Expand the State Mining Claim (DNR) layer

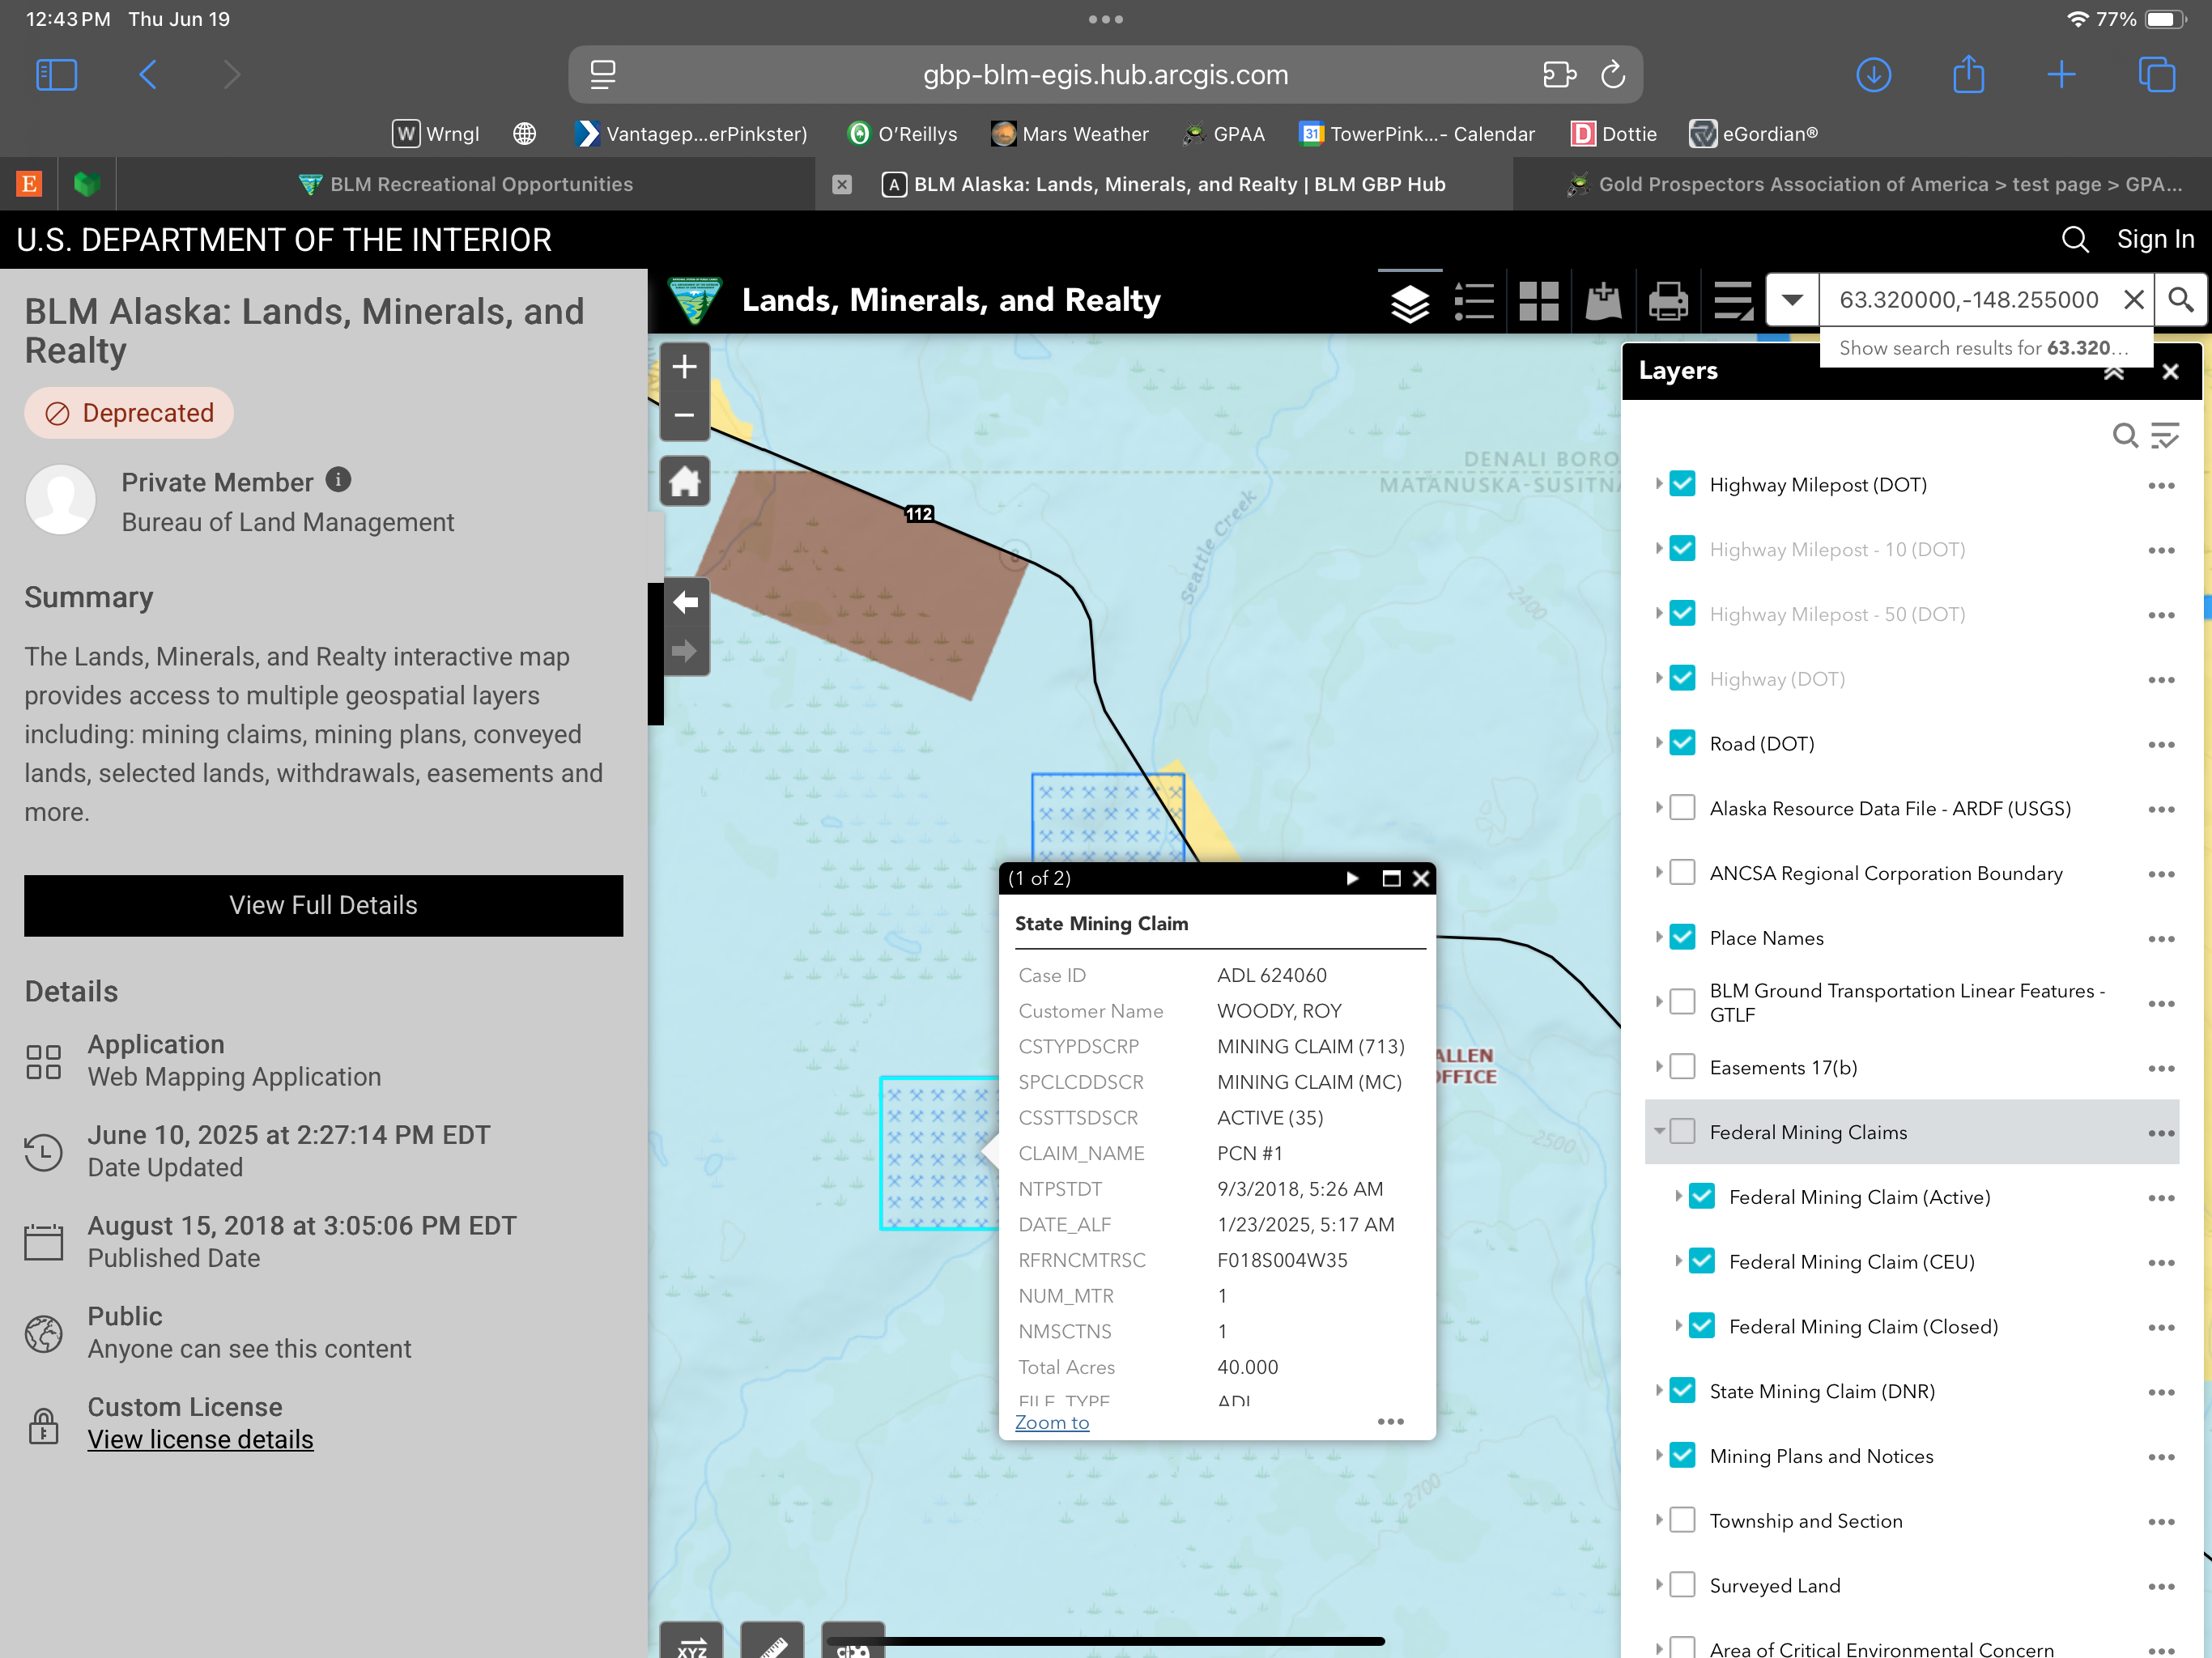coord(1659,1391)
